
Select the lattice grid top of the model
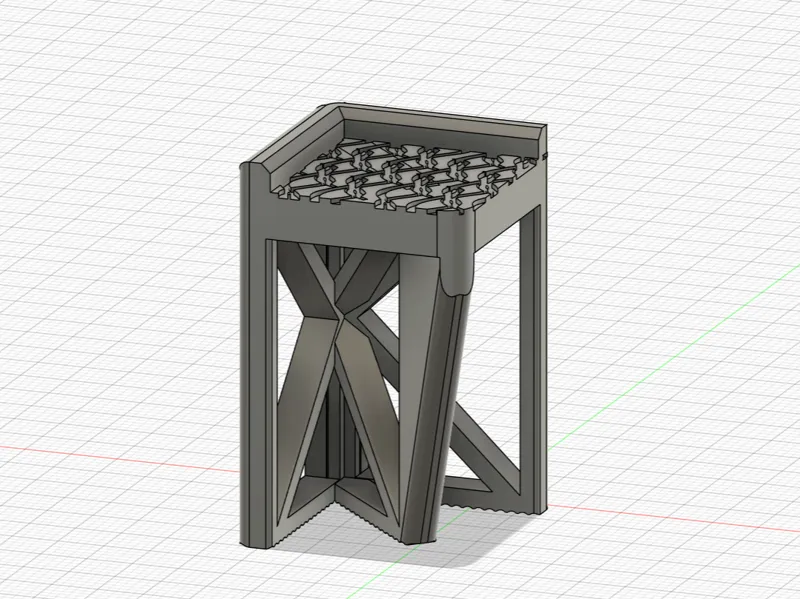click(x=408, y=179)
